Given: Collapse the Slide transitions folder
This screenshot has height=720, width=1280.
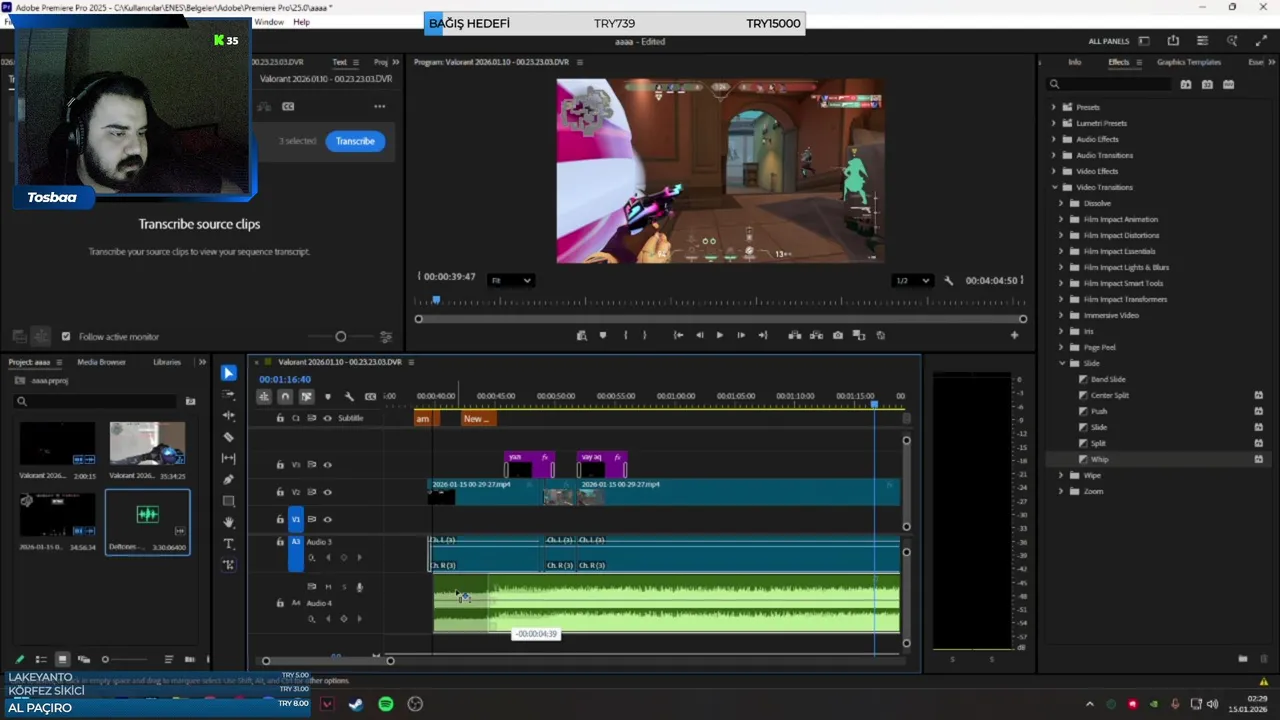Looking at the screenshot, I should pyautogui.click(x=1061, y=363).
